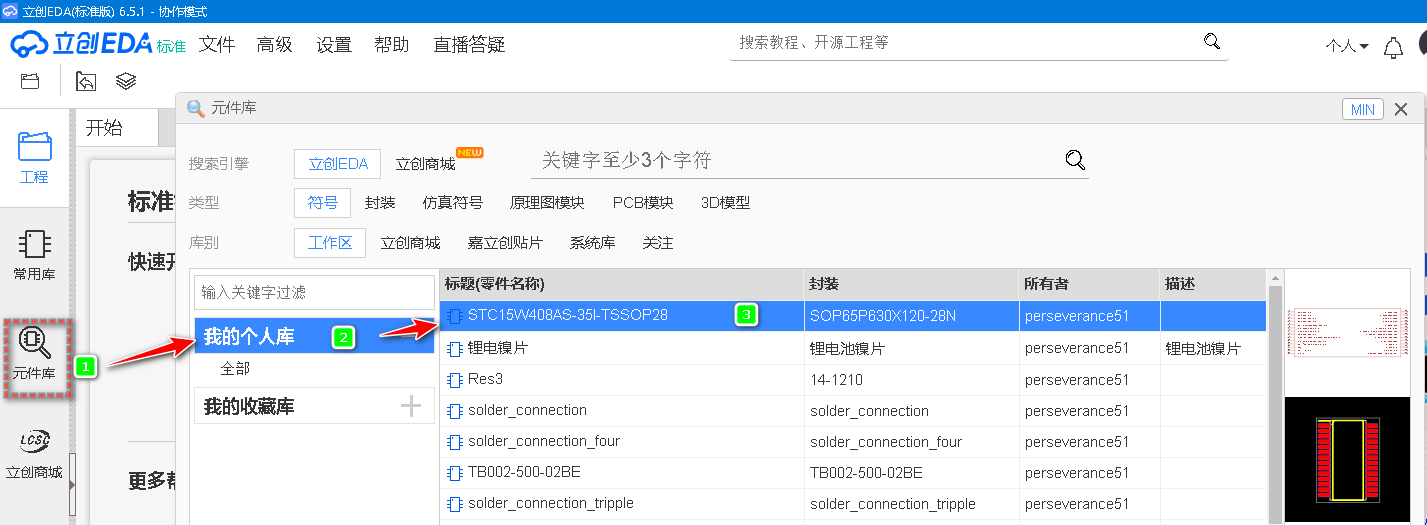
Task: Open the 高级 menu
Action: tap(275, 45)
